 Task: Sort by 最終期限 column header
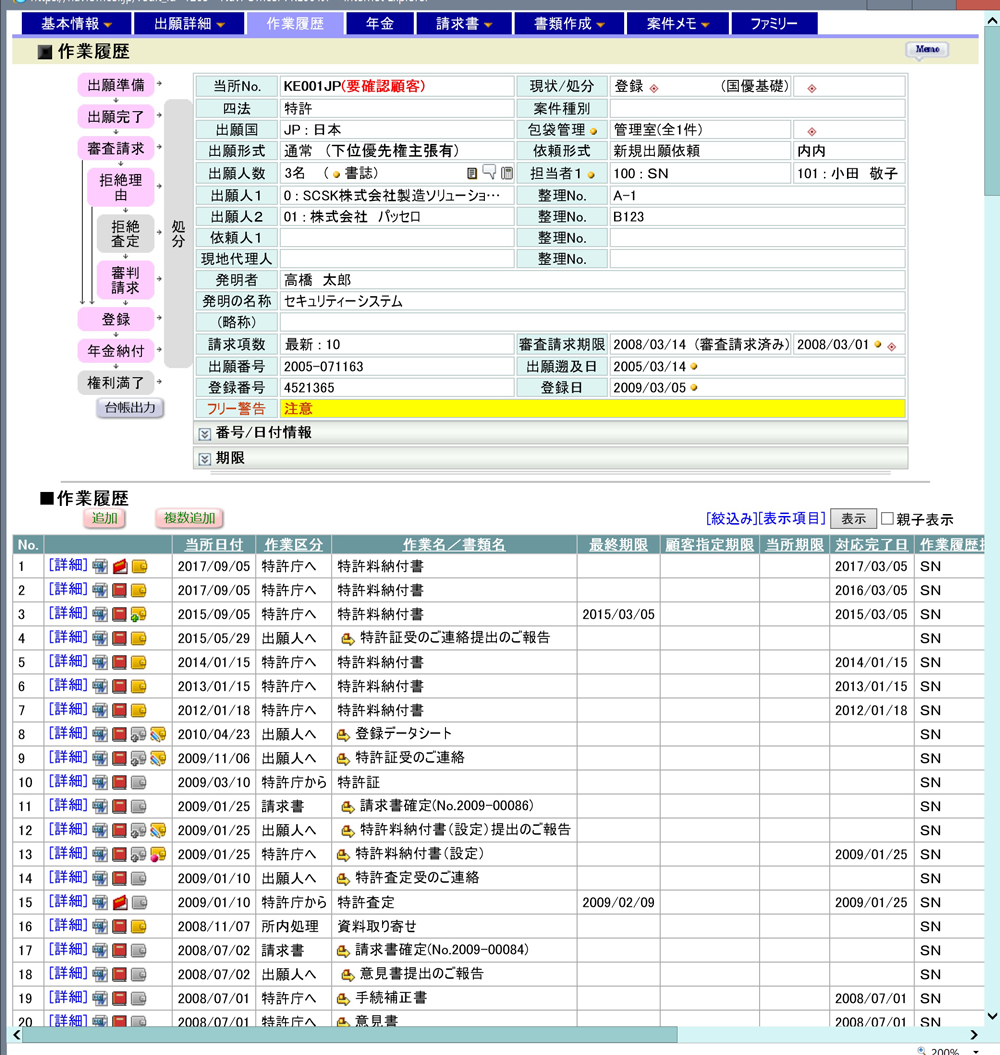click(618, 545)
